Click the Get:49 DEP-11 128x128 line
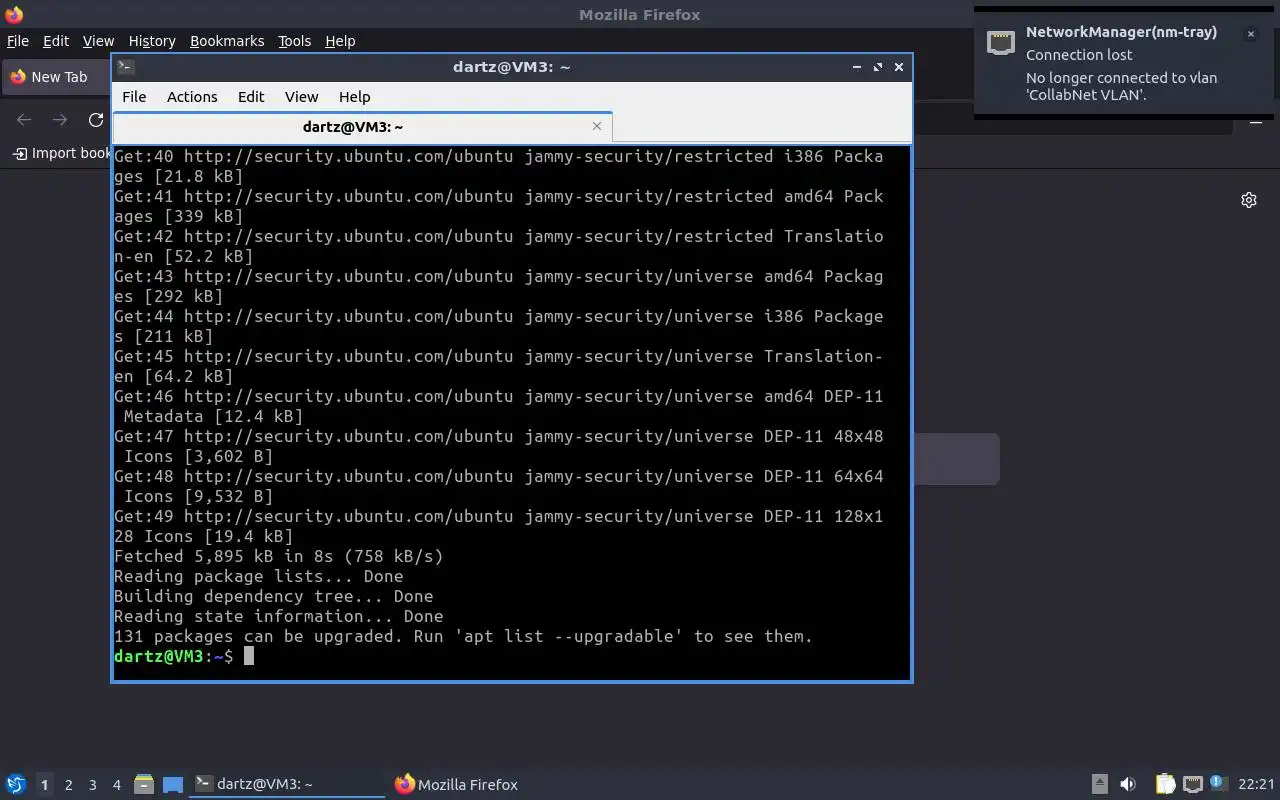1280x800 pixels. click(499, 526)
